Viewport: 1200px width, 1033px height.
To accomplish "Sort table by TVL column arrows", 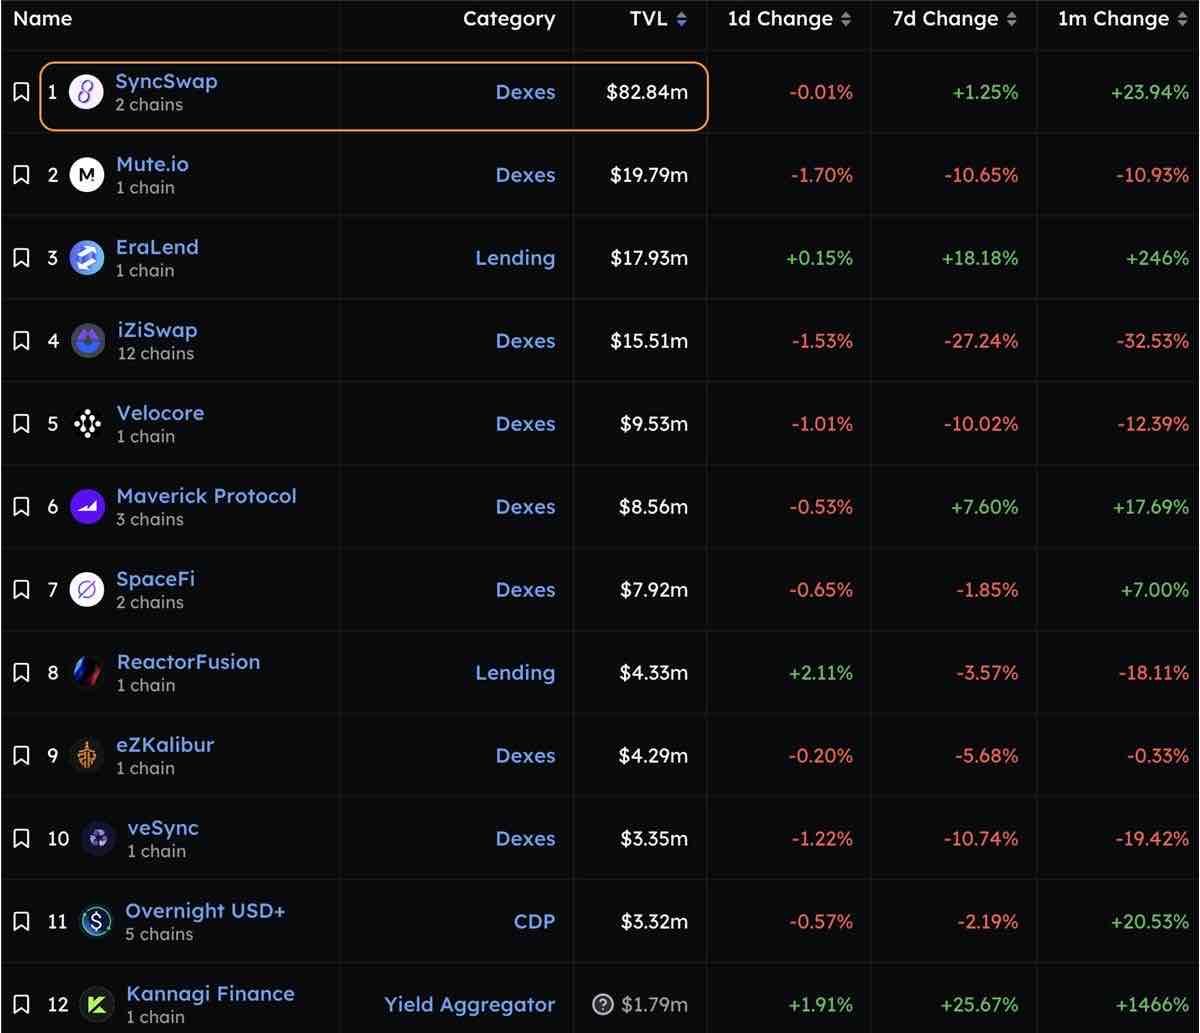I will (x=682, y=19).
